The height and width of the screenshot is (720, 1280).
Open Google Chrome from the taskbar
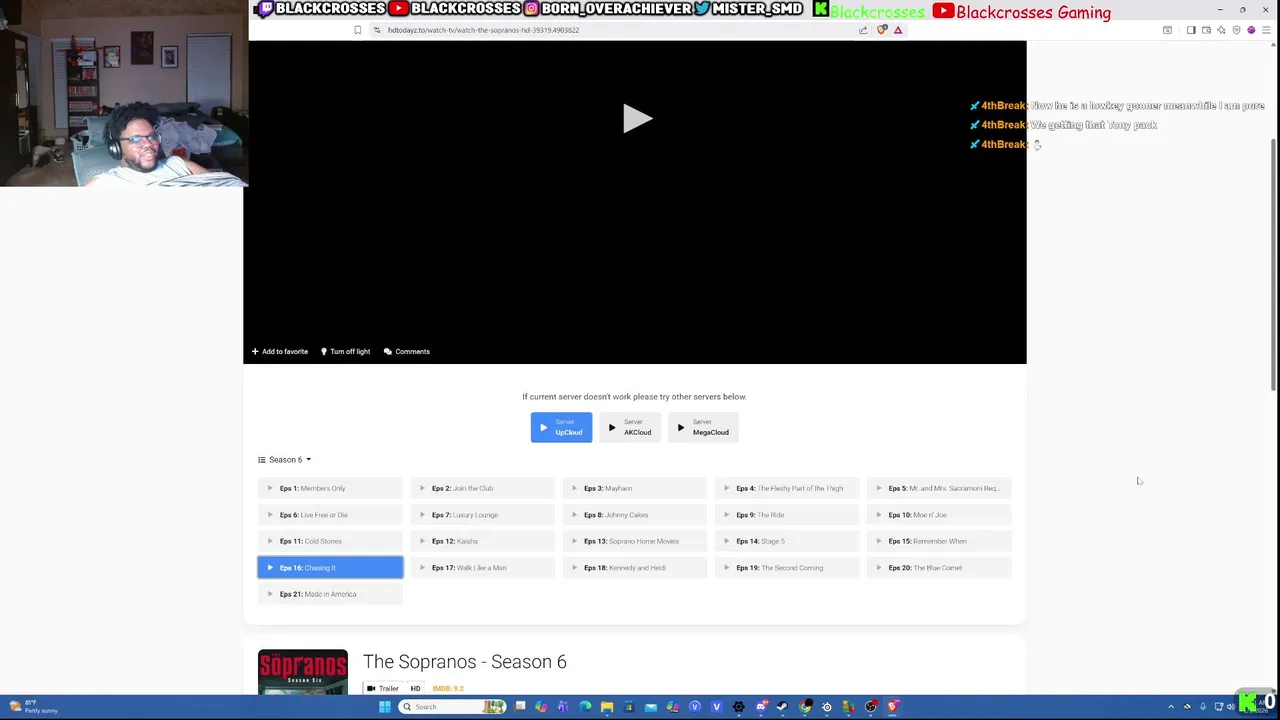(x=805, y=707)
